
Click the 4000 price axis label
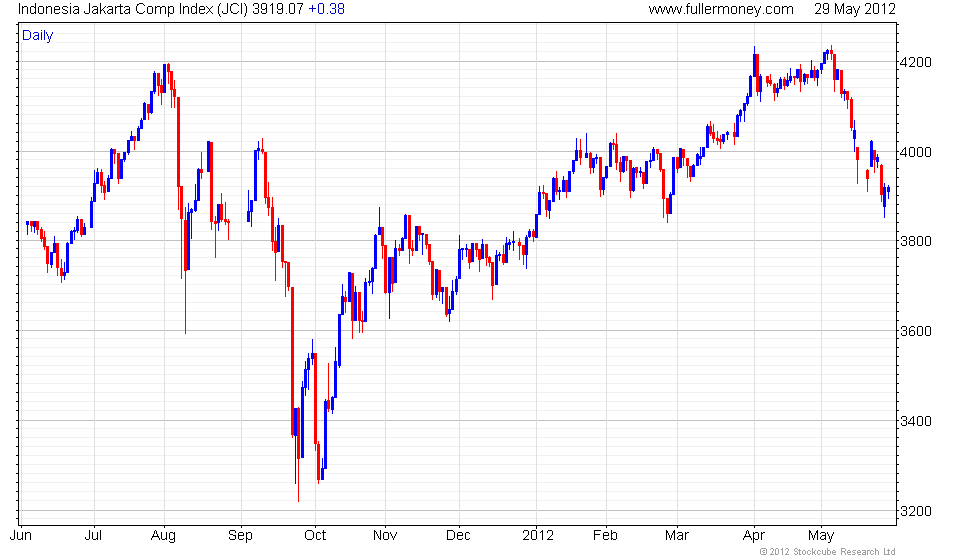tap(915, 152)
